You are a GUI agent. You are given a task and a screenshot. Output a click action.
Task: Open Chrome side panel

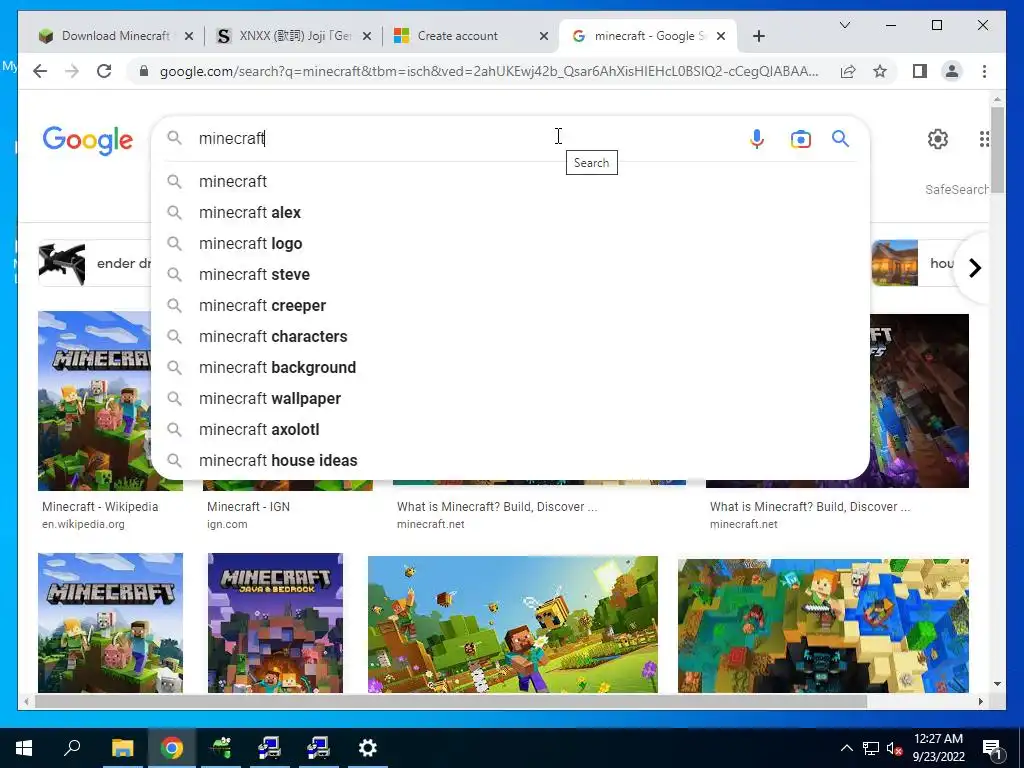click(920, 71)
